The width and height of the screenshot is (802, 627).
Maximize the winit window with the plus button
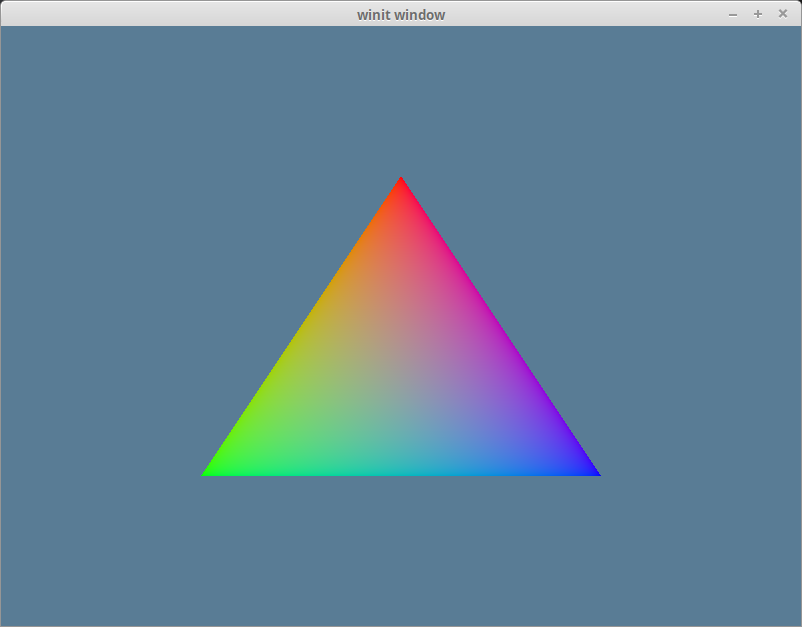point(756,14)
